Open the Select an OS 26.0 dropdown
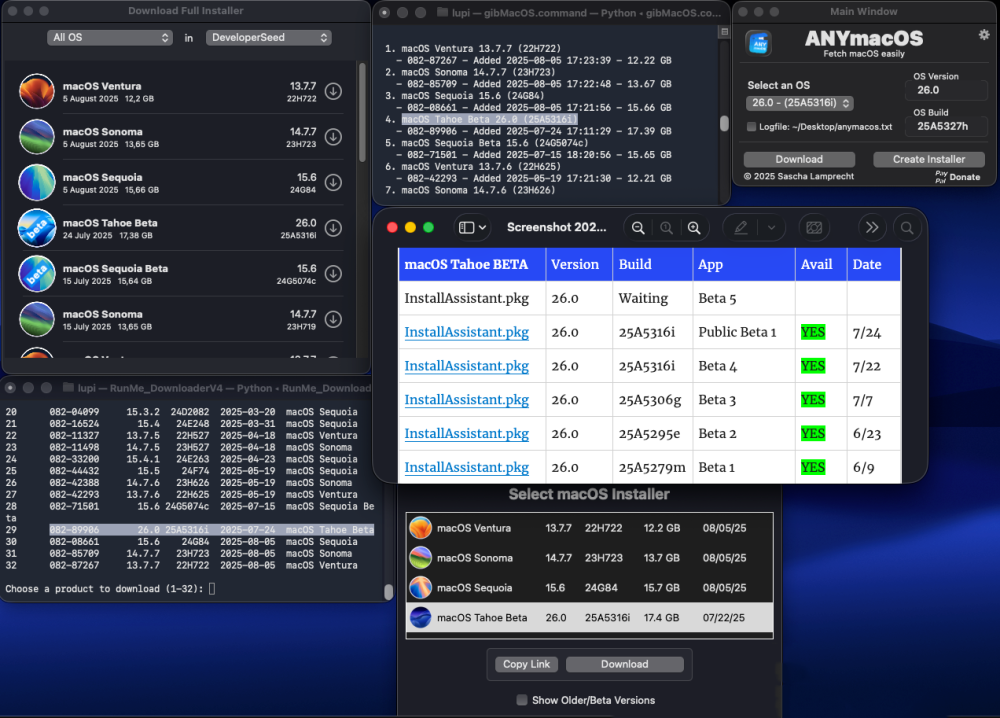This screenshot has width=1000, height=718. tap(800, 103)
